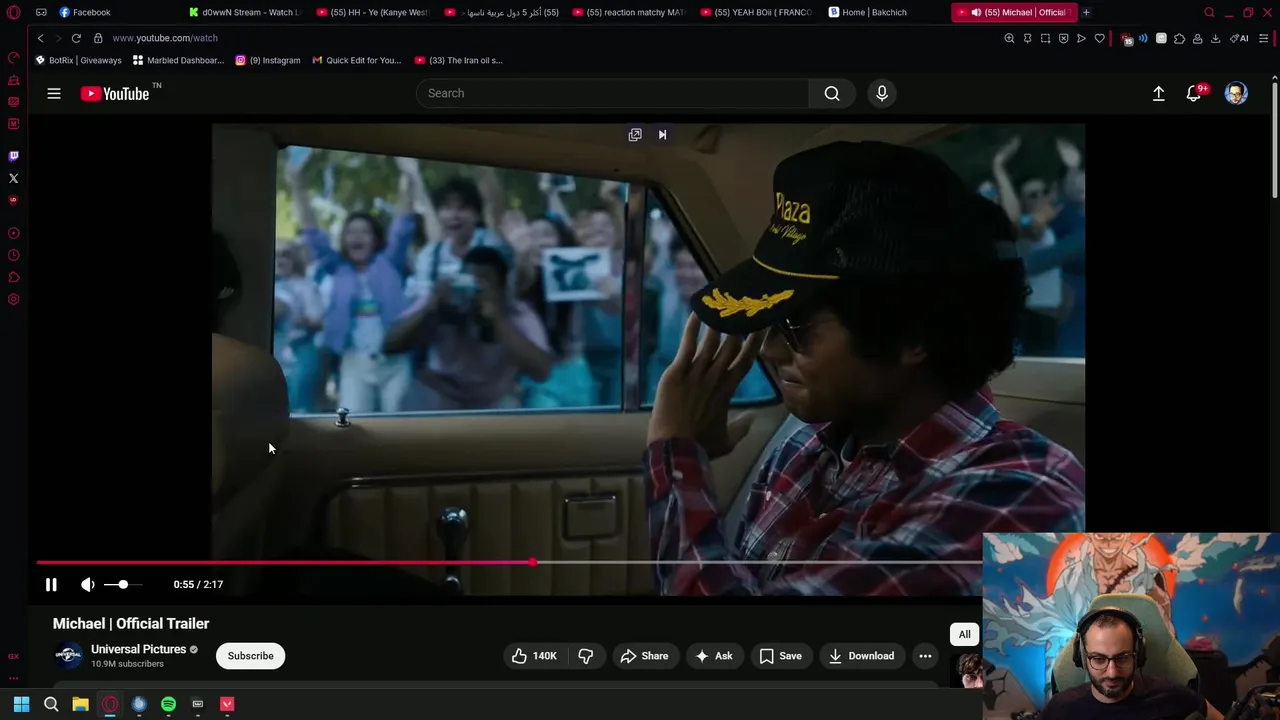The height and width of the screenshot is (720, 1280).
Task: Open the Share dialog
Action: (x=644, y=656)
